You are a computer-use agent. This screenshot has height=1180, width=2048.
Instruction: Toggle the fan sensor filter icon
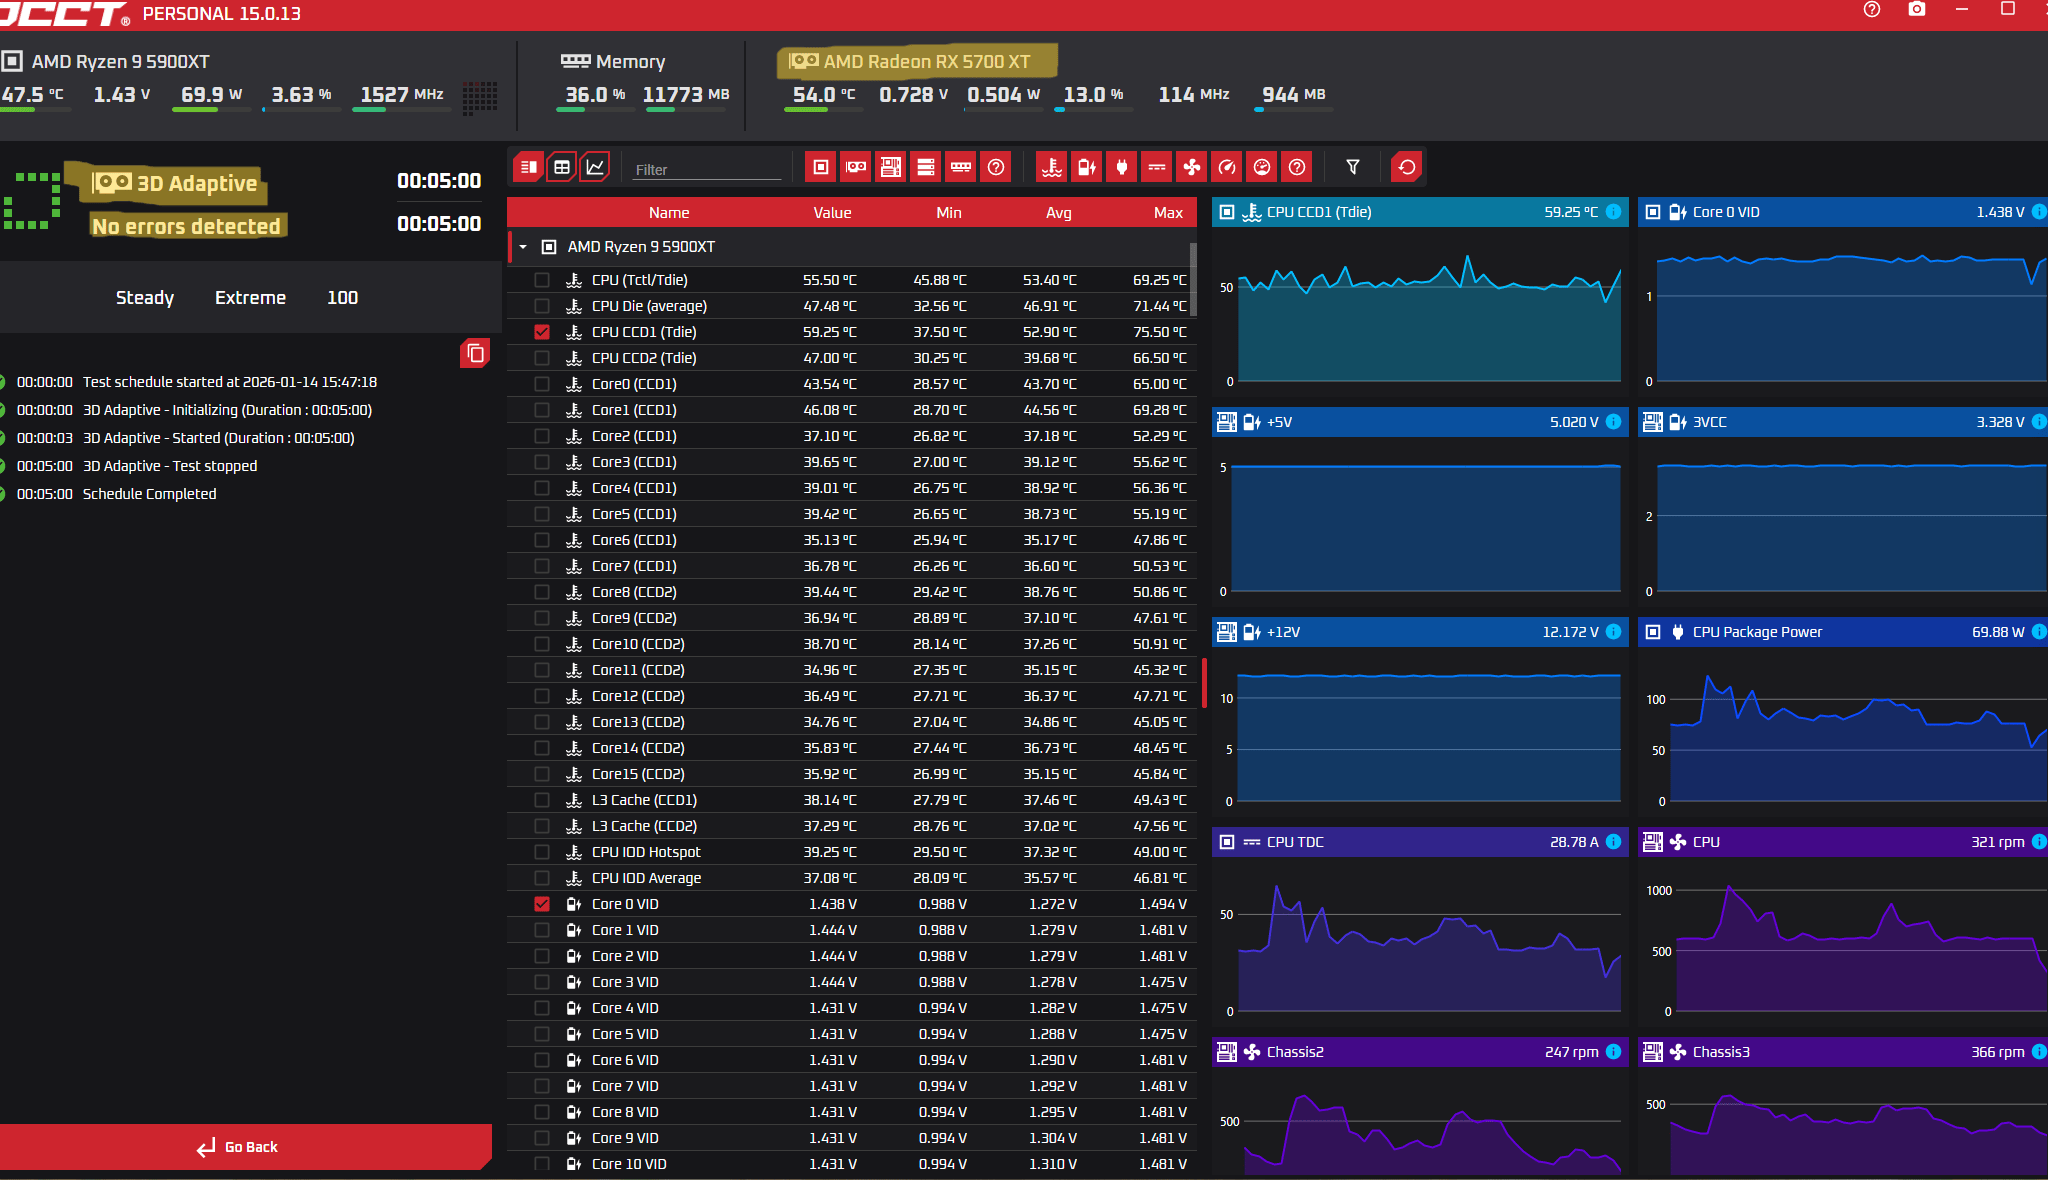[1192, 167]
